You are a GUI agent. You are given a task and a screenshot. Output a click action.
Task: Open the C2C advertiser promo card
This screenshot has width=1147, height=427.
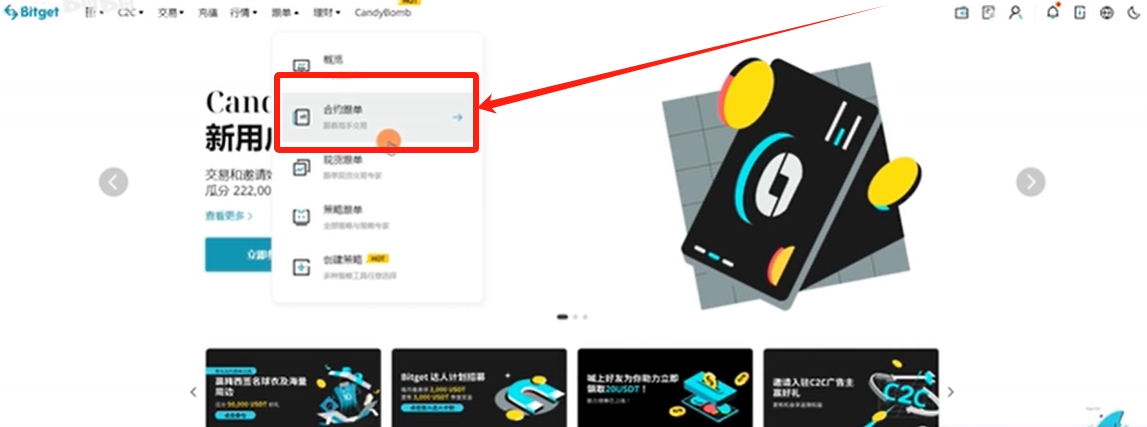click(851, 388)
